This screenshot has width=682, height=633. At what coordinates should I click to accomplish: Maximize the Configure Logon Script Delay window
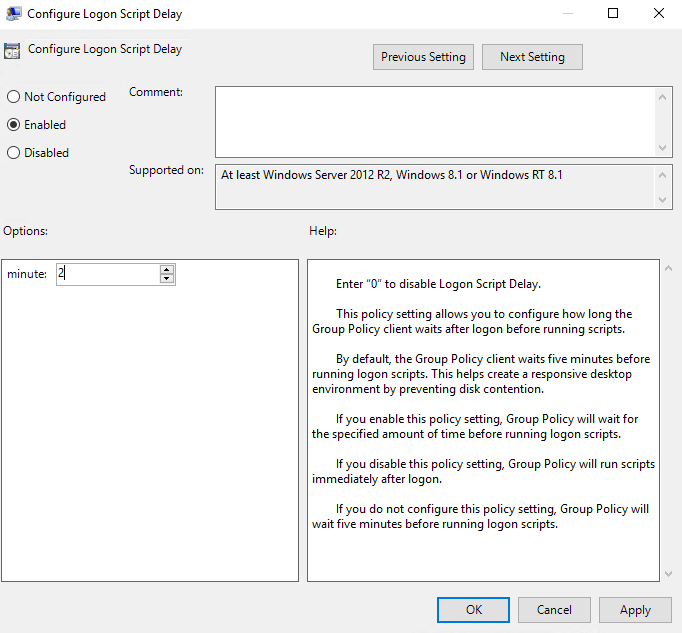coord(613,13)
